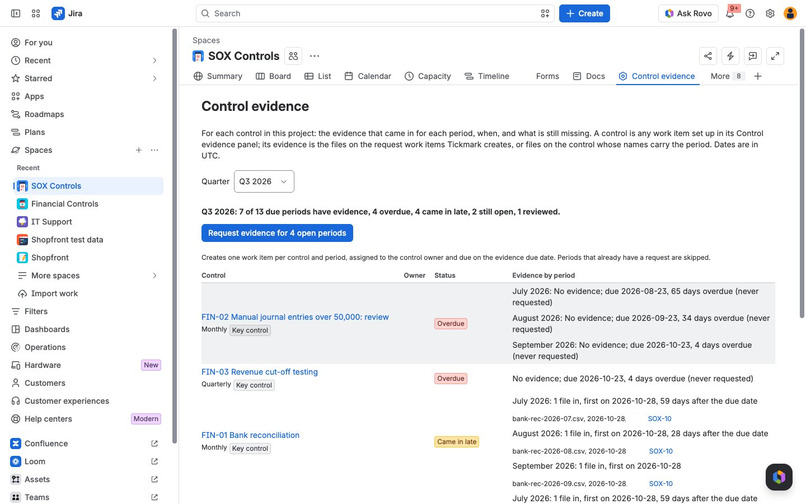The height and width of the screenshot is (504, 806).
Task: Open FIN-01 Bank reconciliation link
Action: (x=250, y=435)
